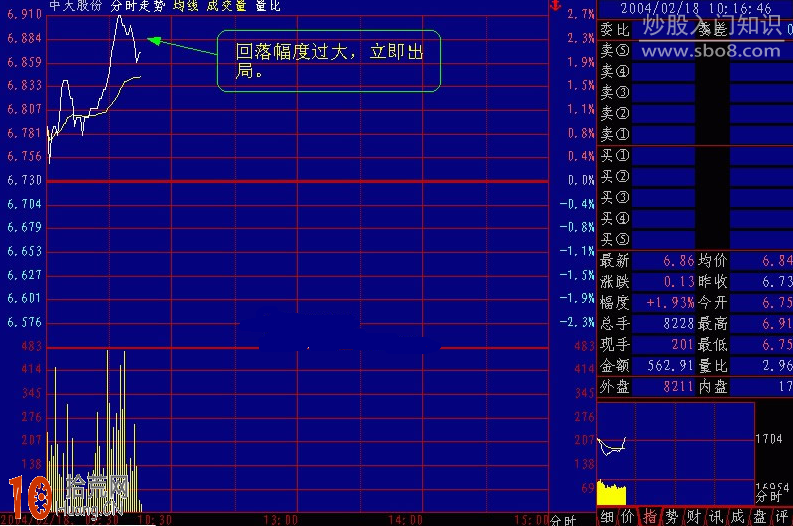Click the 0.0% percentage axis label
Image resolution: width=793 pixels, height=526 pixels.
click(581, 181)
